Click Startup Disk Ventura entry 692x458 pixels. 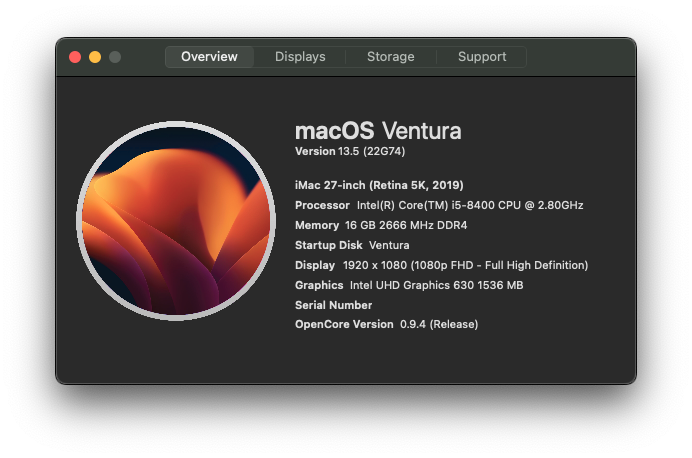pyautogui.click(x=352, y=245)
